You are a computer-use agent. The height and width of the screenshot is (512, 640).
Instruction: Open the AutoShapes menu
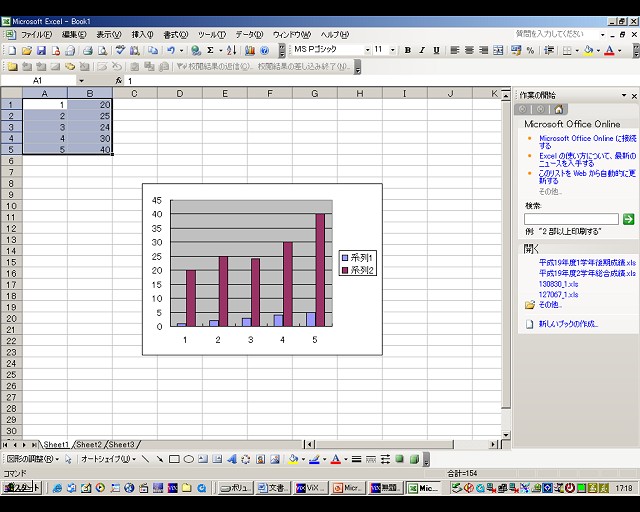pyautogui.click(x=108, y=459)
